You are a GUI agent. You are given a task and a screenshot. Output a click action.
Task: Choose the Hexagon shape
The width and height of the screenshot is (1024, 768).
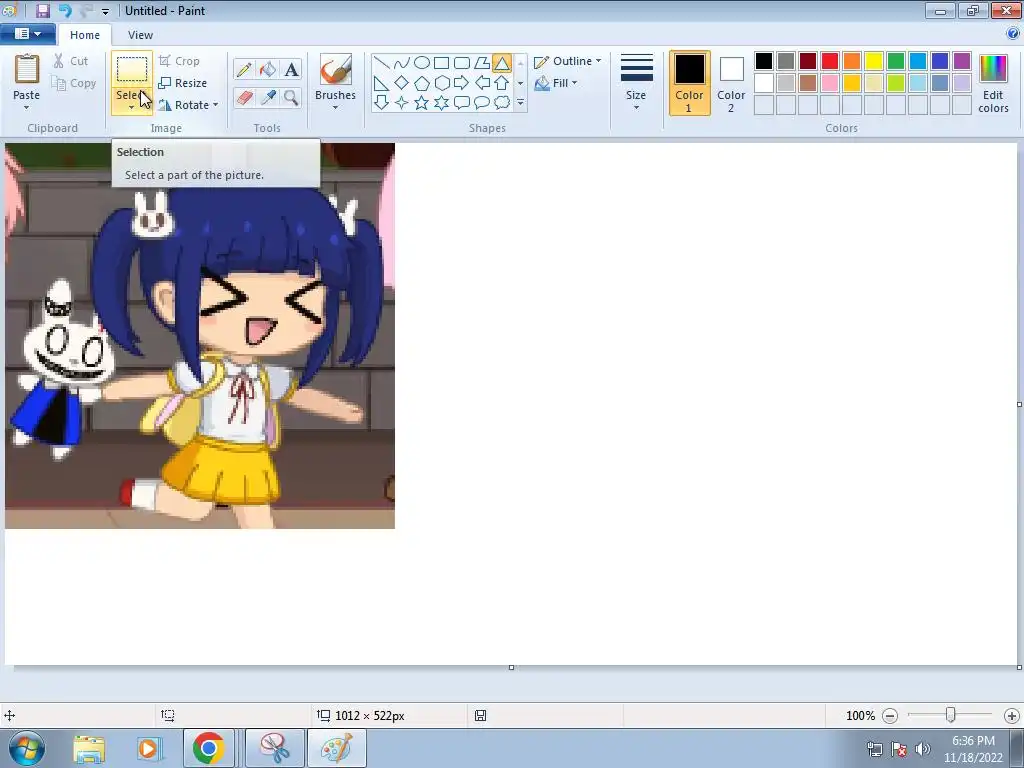pos(441,83)
